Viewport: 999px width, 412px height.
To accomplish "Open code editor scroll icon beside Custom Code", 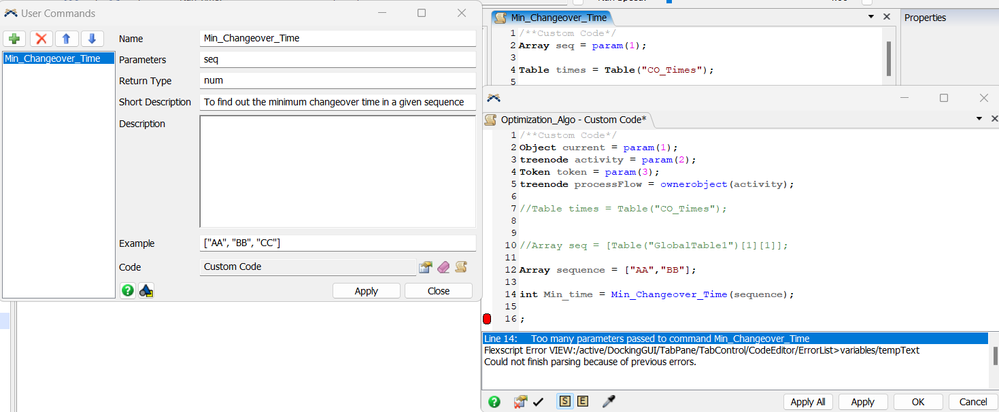I will tap(461, 267).
